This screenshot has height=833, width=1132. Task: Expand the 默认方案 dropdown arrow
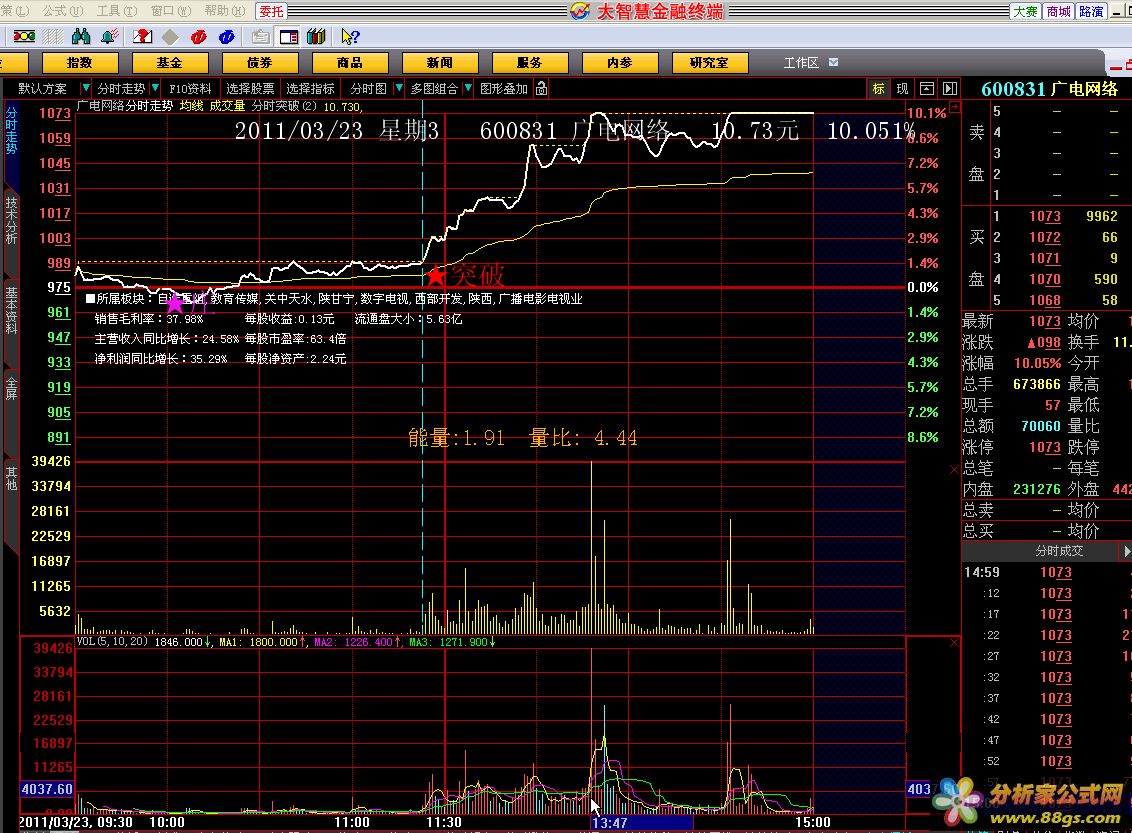(x=85, y=88)
